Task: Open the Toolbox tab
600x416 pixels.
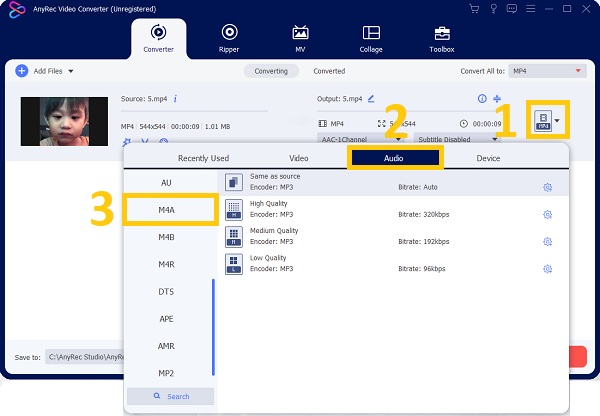Action: (x=442, y=39)
